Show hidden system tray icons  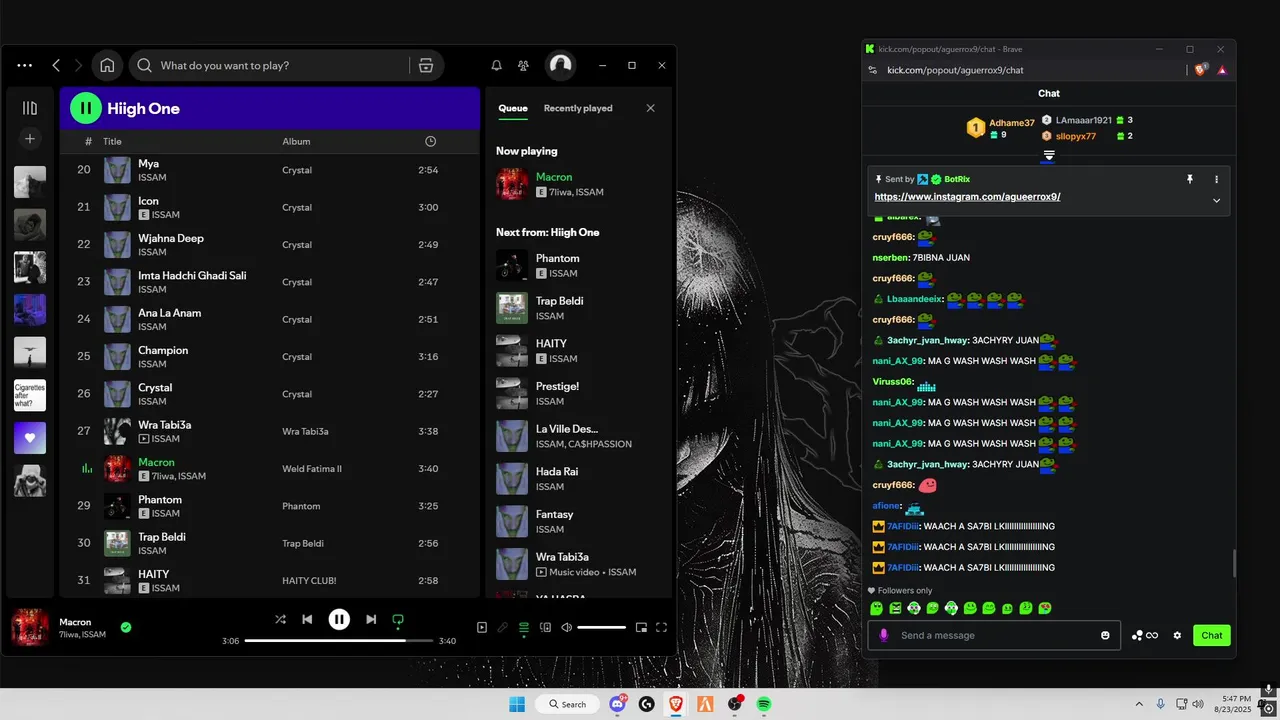(x=1139, y=704)
